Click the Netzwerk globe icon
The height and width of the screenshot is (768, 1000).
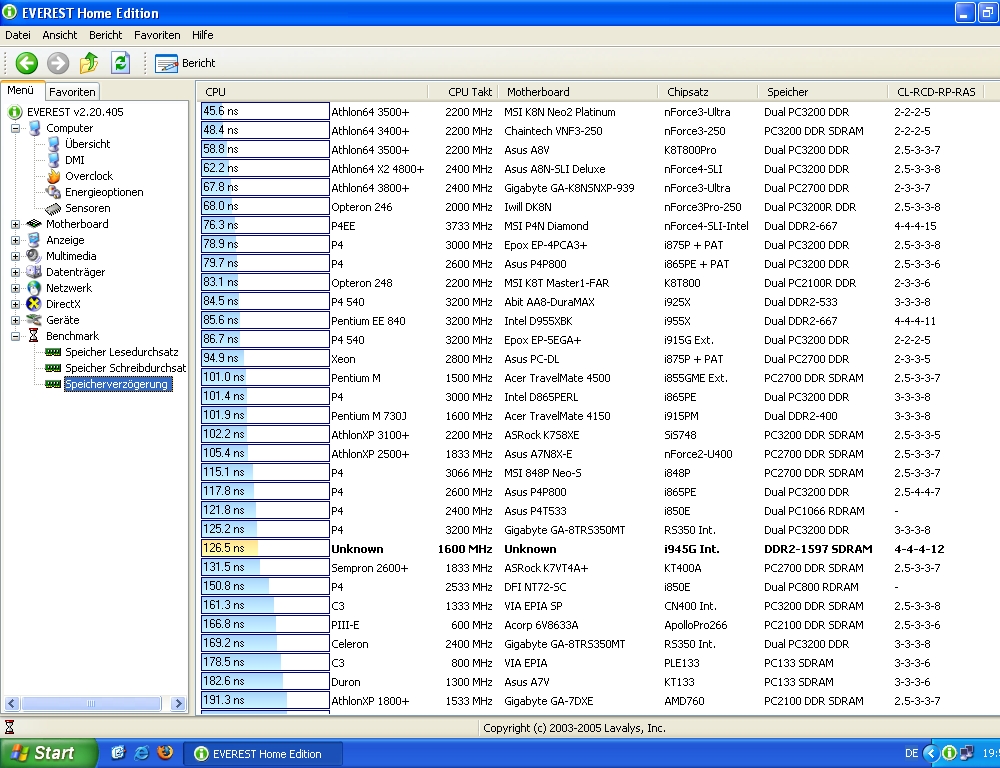34,288
